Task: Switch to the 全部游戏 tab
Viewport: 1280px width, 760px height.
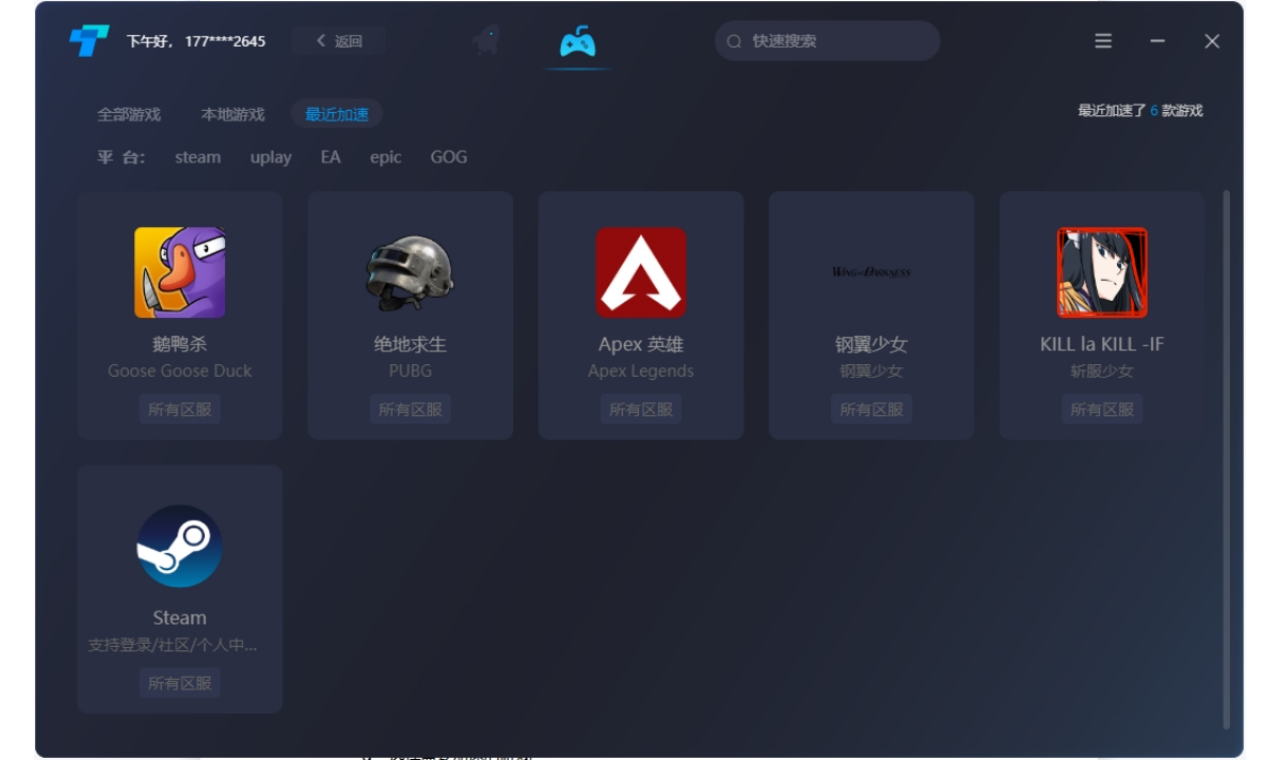Action: coord(129,114)
